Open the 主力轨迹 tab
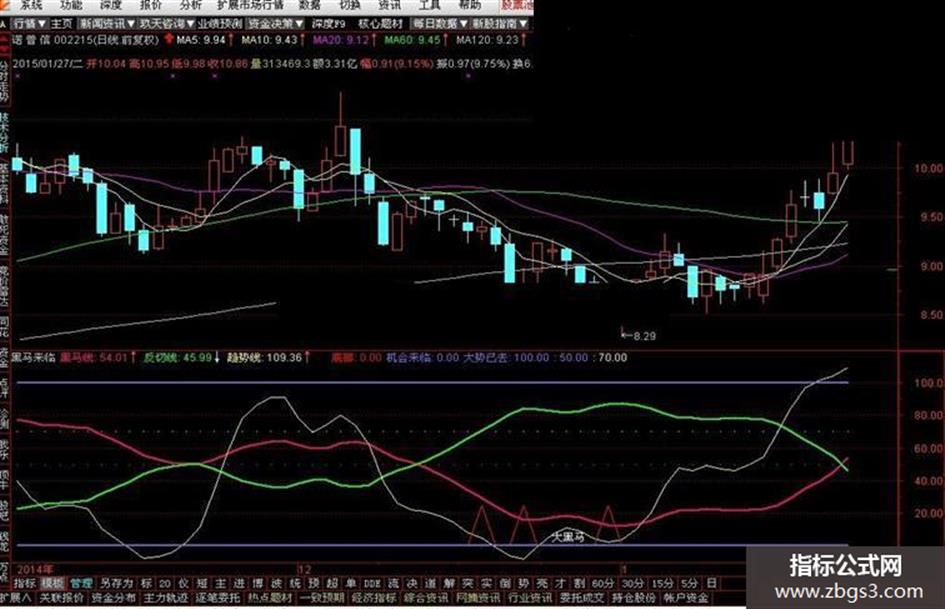The width and height of the screenshot is (945, 609). coord(166,598)
